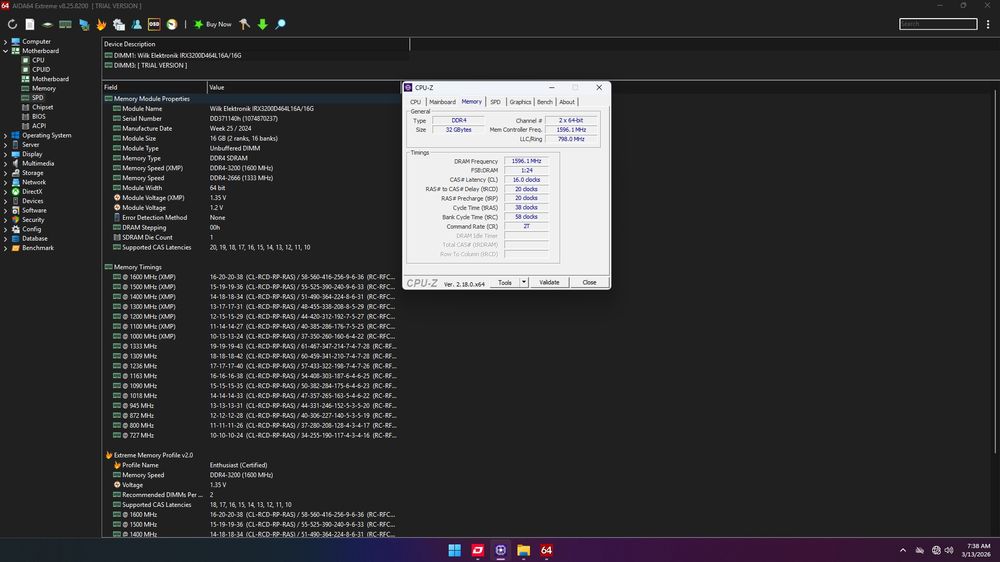1000x562 pixels.
Task: Switch to CPU-Z purple taskbar icon
Action: [501, 550]
